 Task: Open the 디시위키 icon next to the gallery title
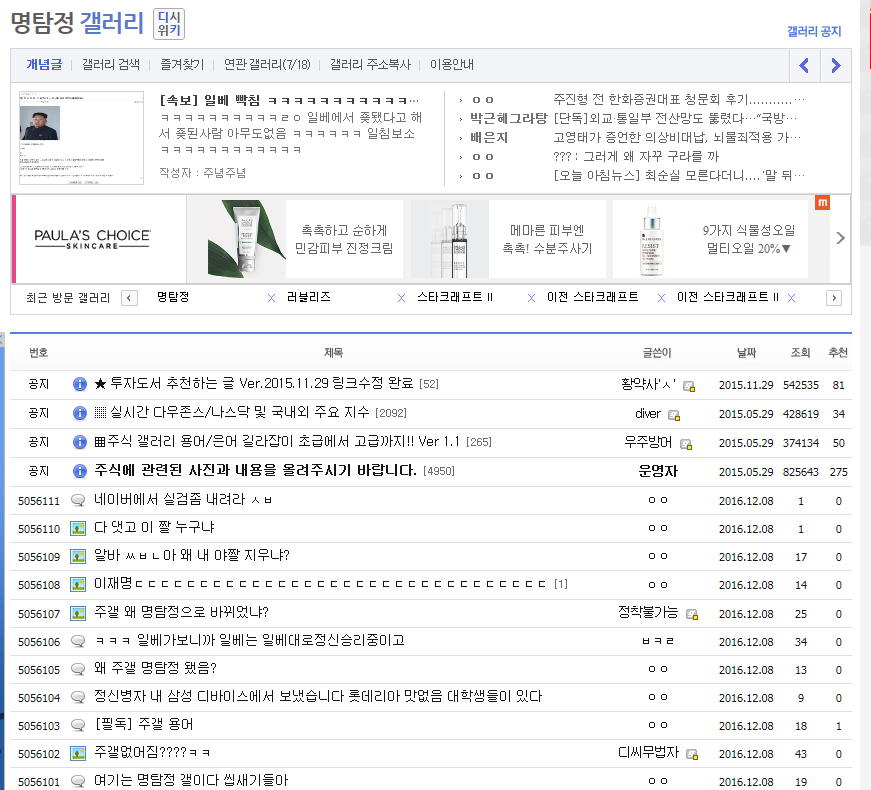point(169,24)
